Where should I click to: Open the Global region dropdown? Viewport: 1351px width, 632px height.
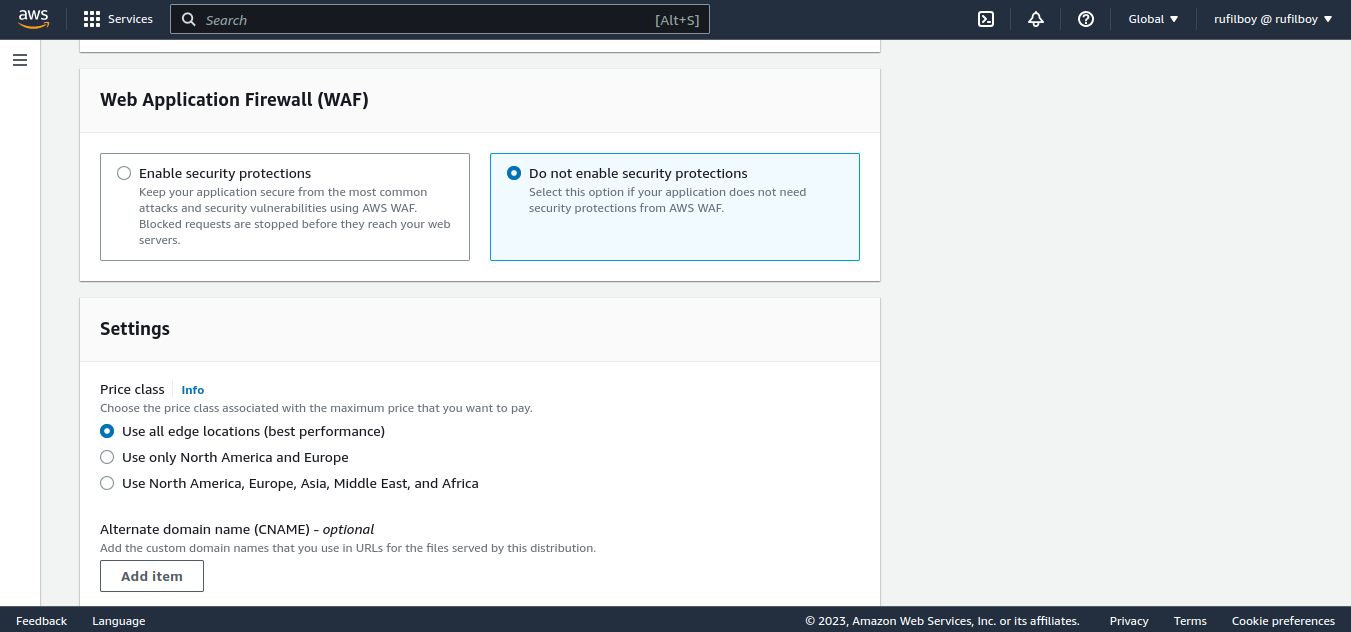[x=1153, y=19]
